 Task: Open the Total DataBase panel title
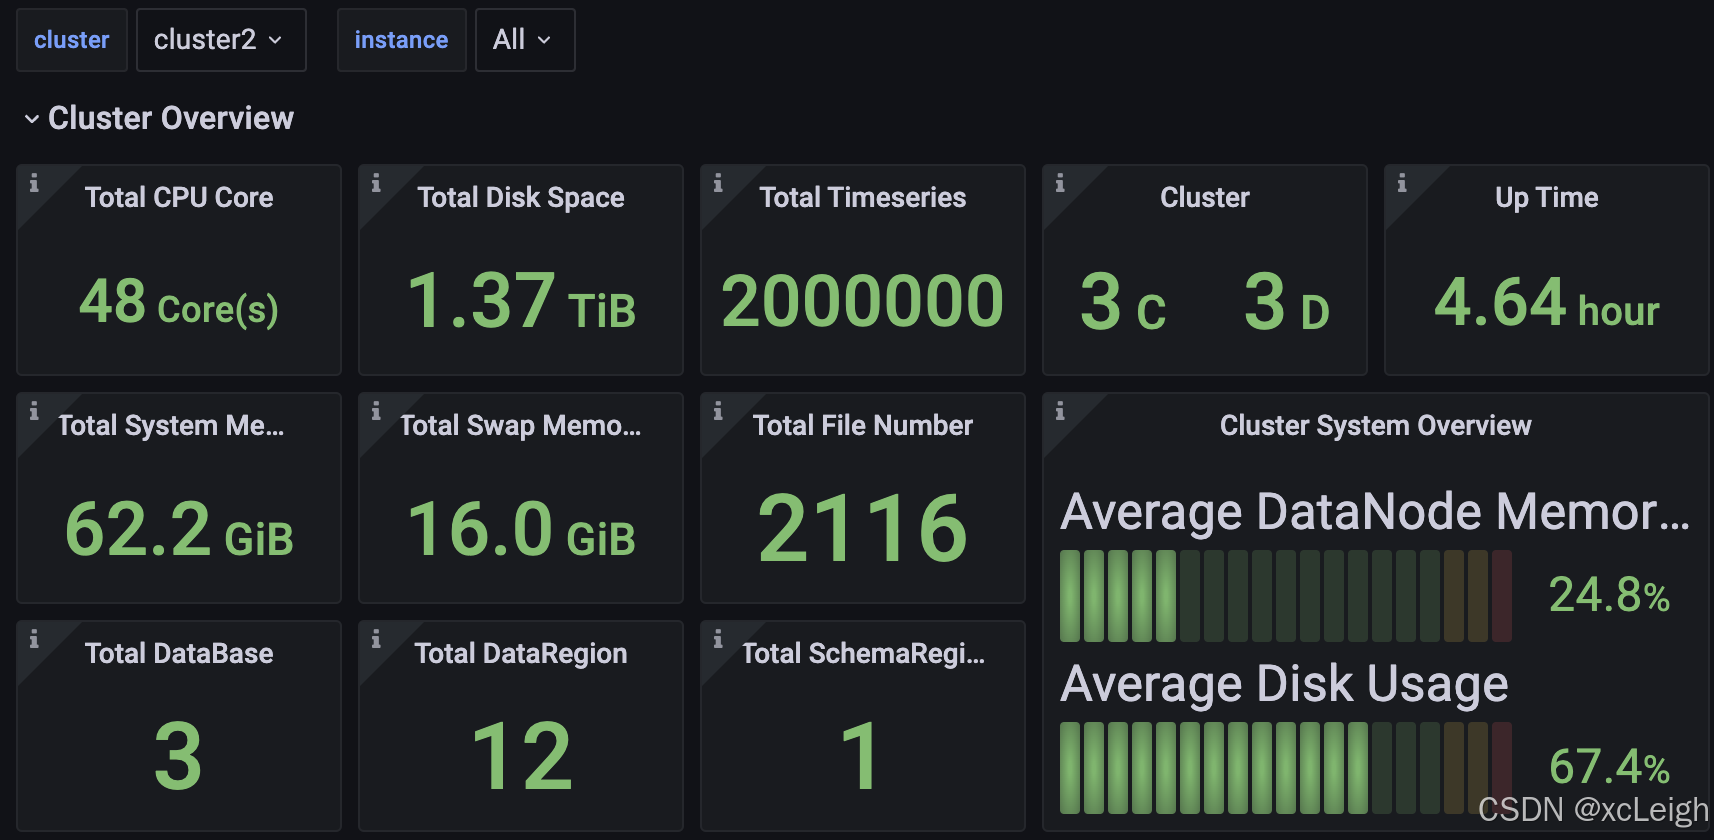tap(179, 654)
